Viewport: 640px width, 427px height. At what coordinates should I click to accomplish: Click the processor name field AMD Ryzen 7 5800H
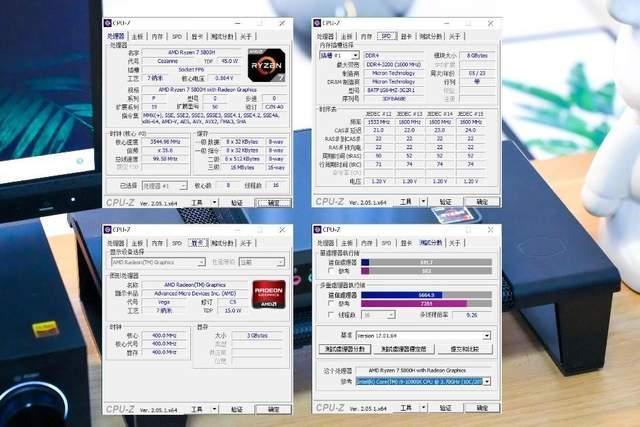191,52
